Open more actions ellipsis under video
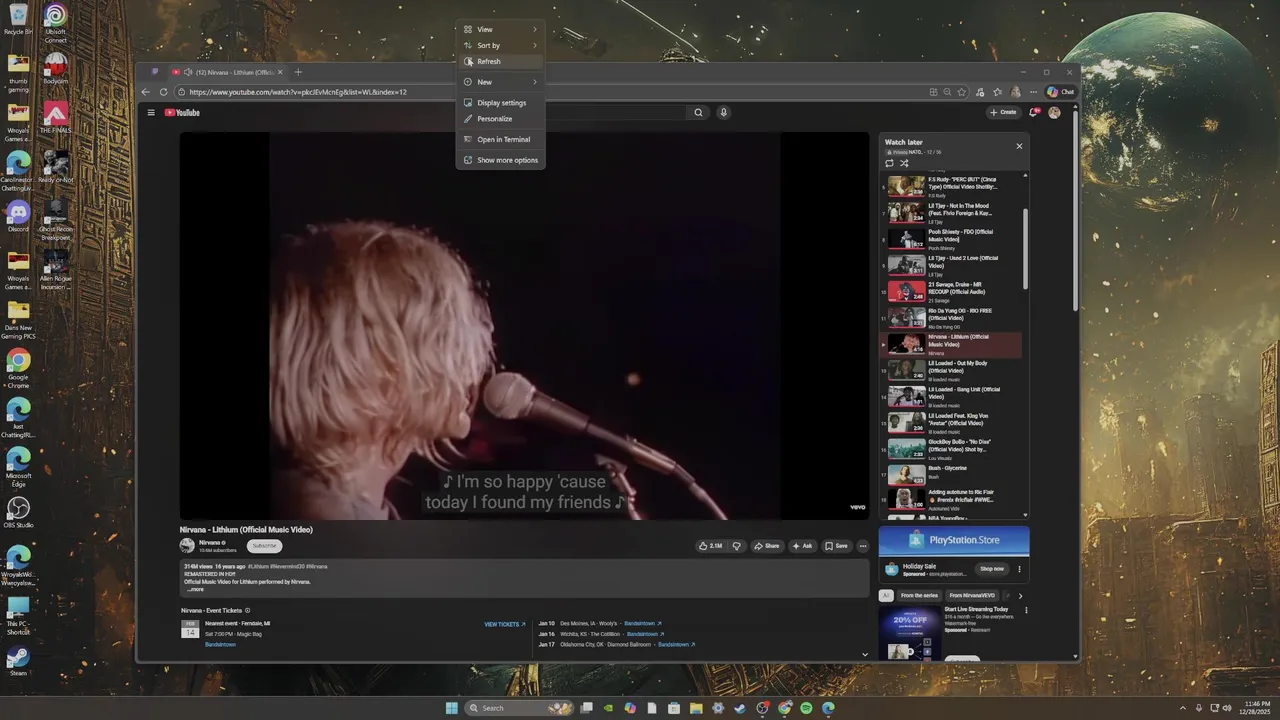Screen dimensions: 1280x720 pos(863,546)
